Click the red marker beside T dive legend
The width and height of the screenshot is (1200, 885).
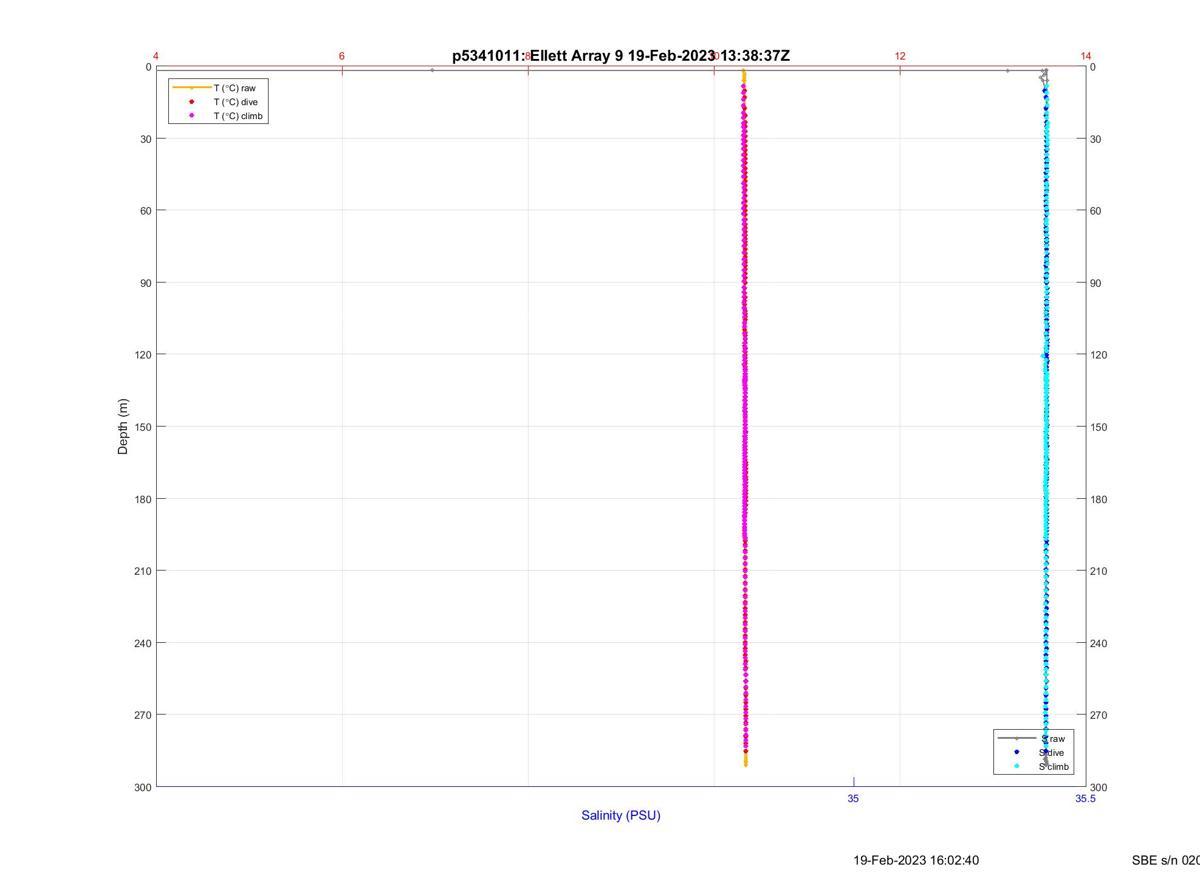pos(192,102)
